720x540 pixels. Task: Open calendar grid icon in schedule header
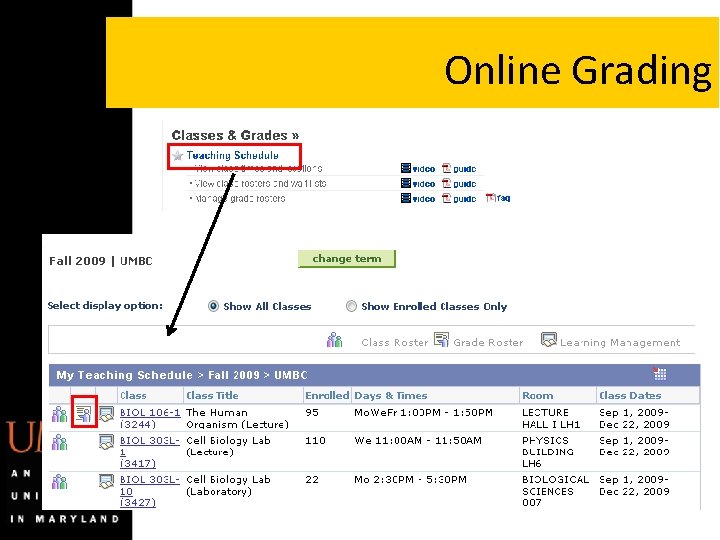pyautogui.click(x=659, y=374)
